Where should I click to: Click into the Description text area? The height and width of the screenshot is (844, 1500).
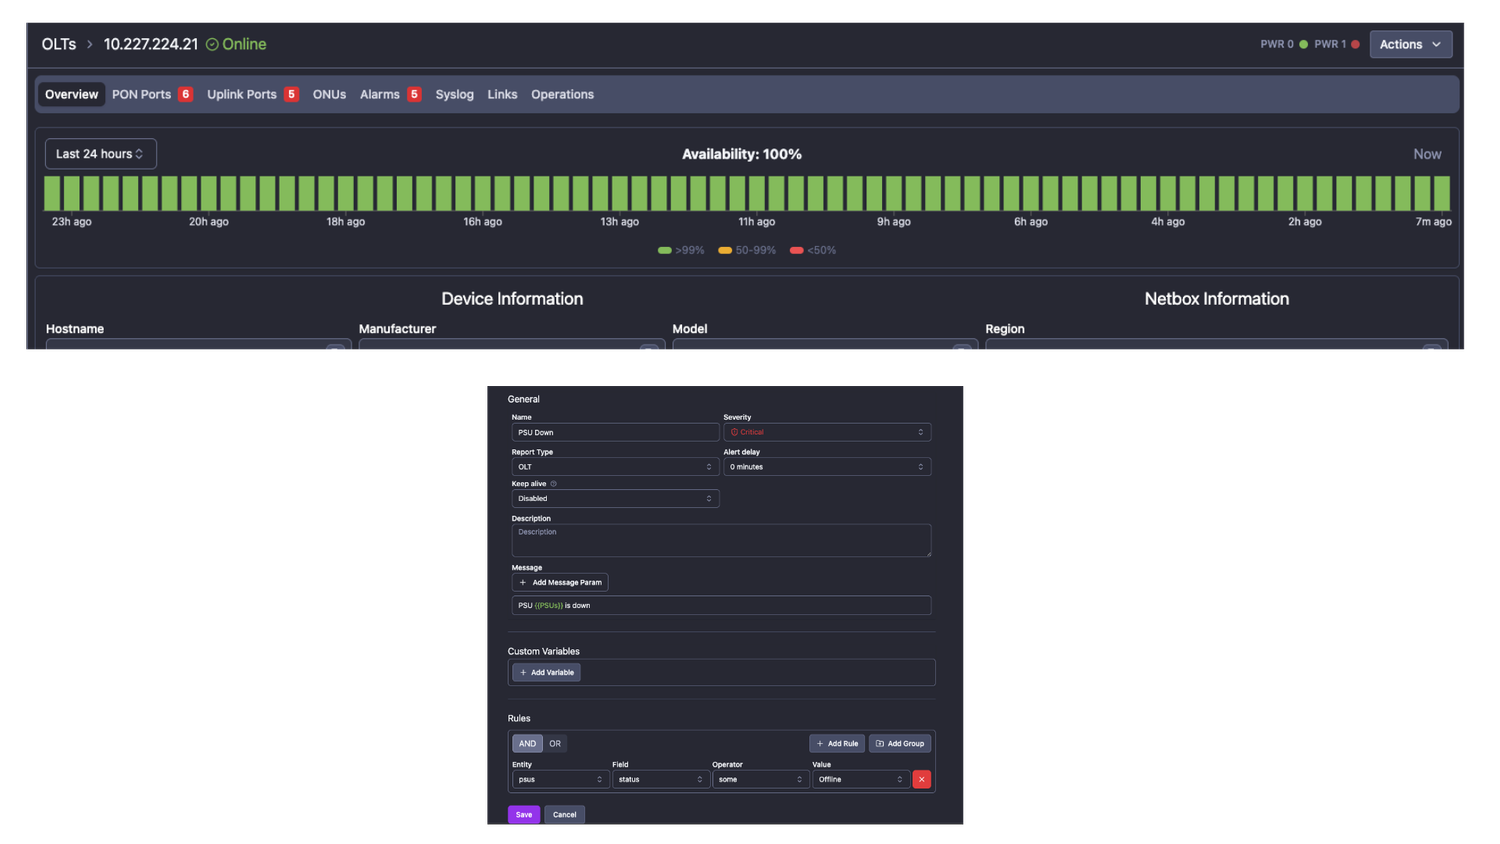pyautogui.click(x=721, y=540)
